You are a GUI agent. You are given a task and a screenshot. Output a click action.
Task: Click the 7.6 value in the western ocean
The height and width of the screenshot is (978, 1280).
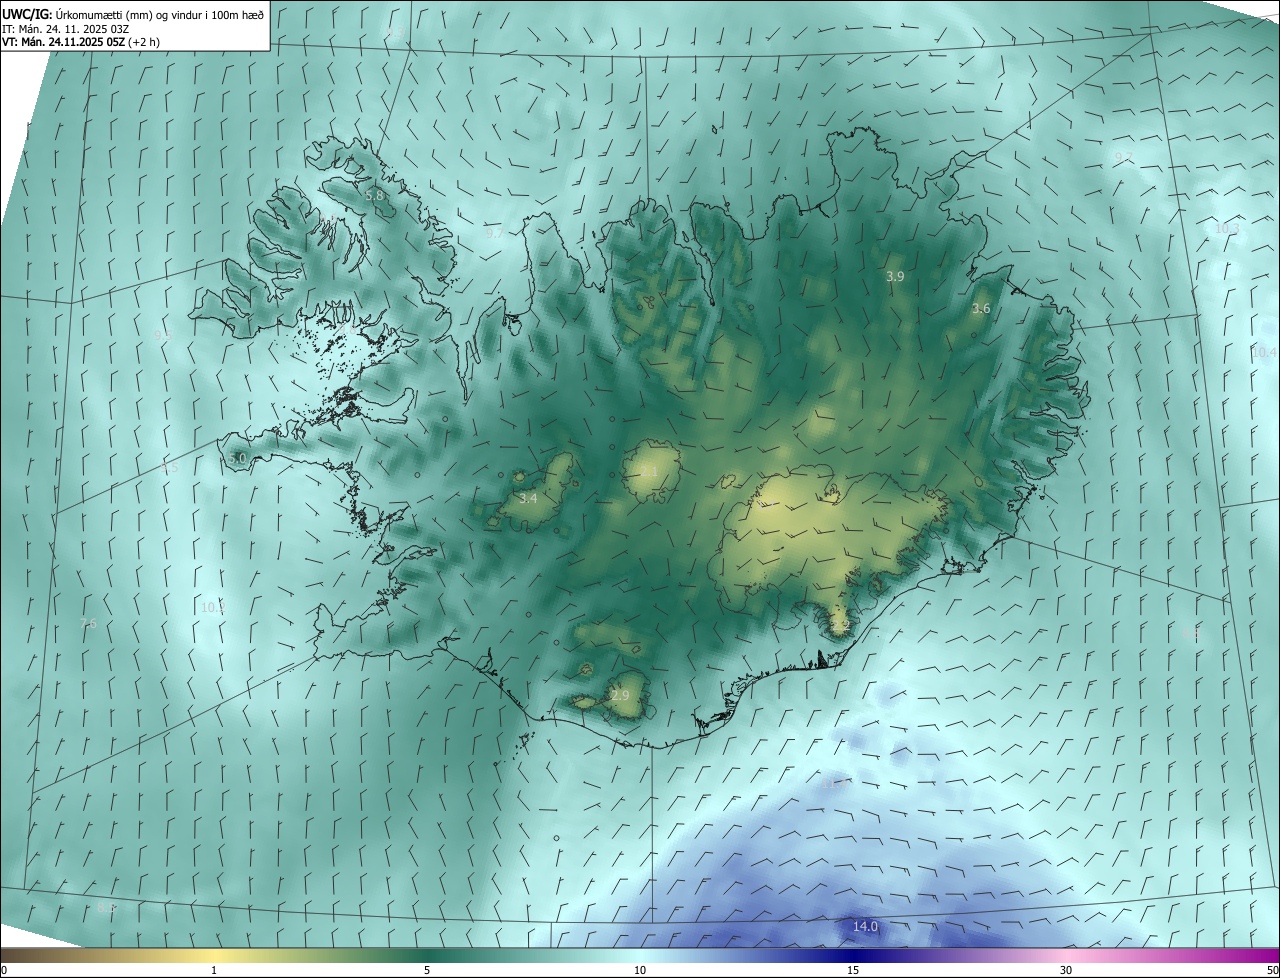click(88, 624)
